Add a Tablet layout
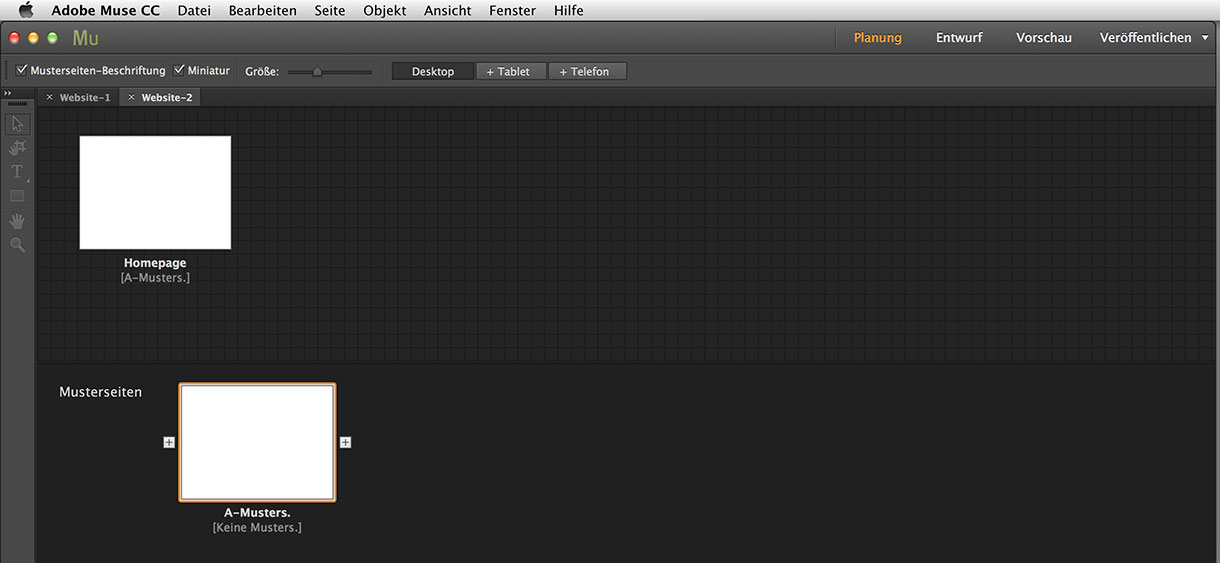1220x563 pixels. pyautogui.click(x=510, y=71)
